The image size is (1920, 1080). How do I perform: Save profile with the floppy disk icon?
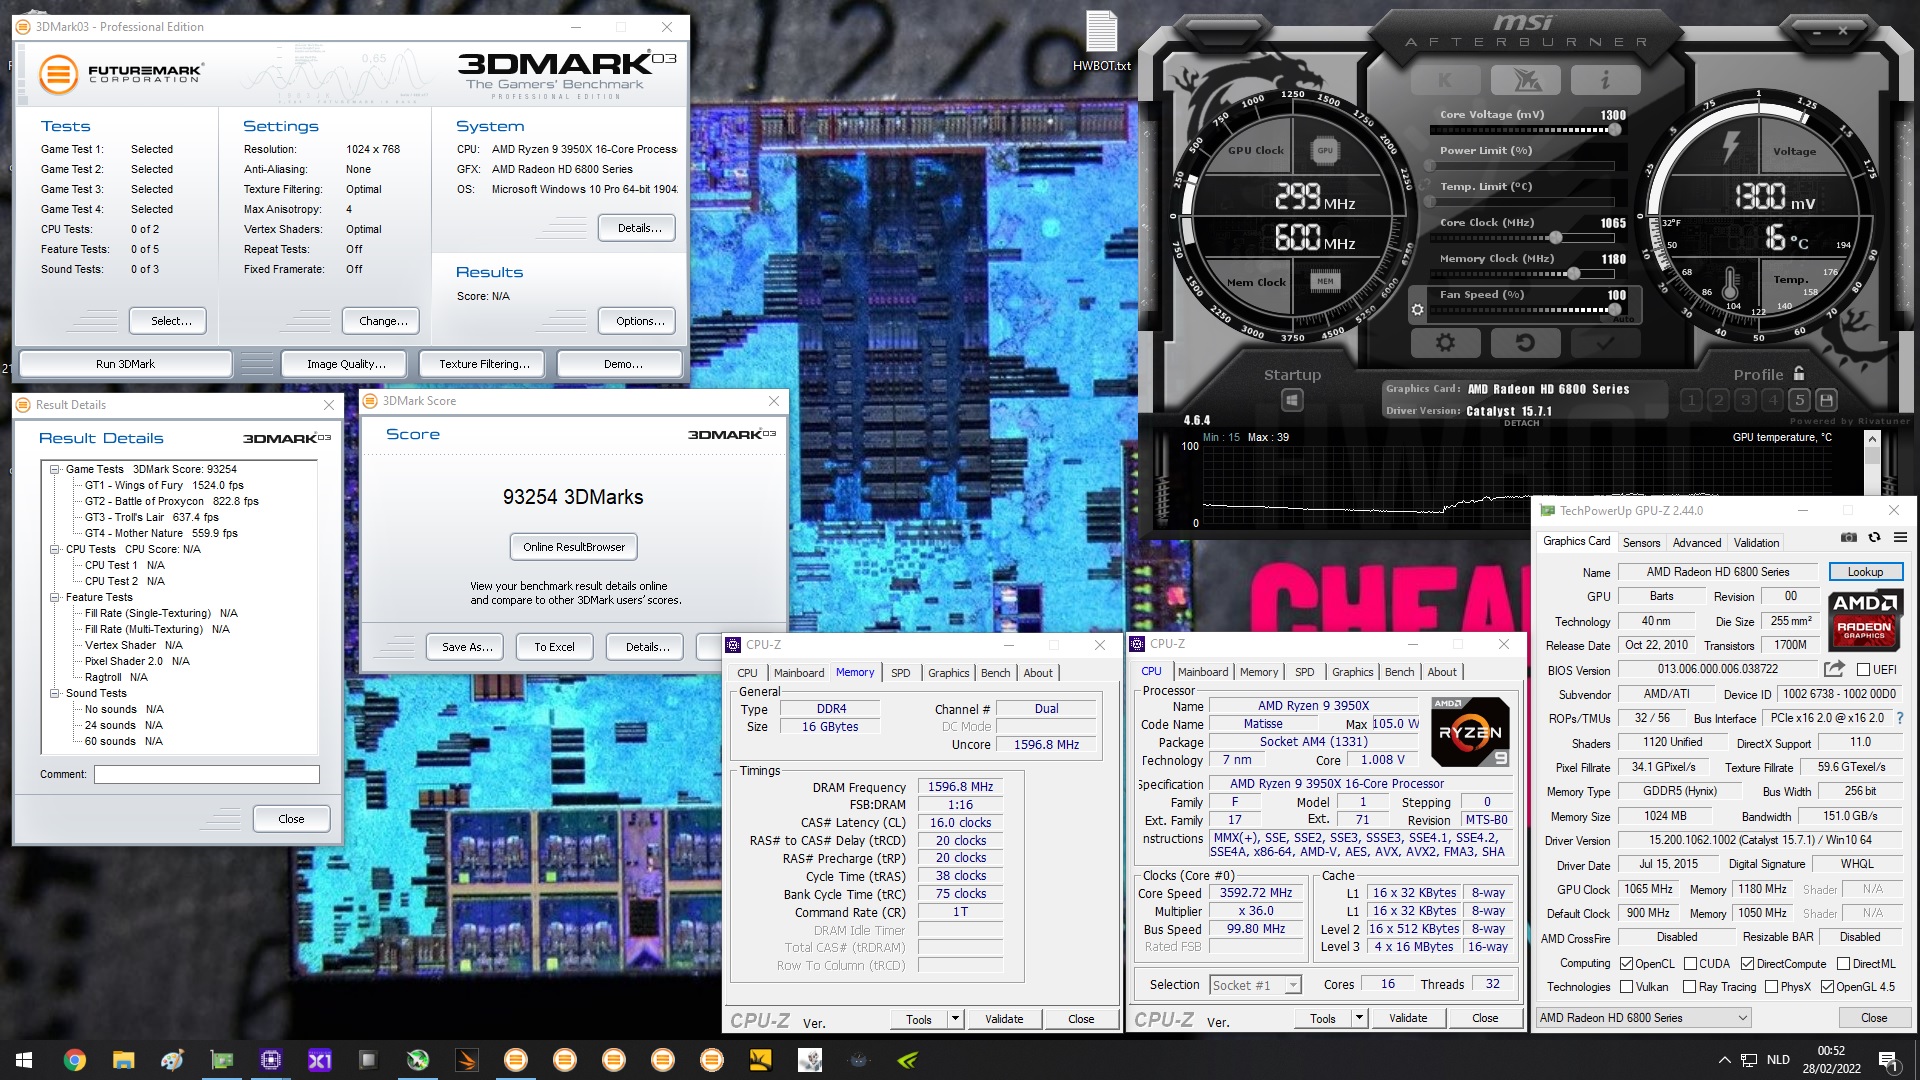click(x=1826, y=400)
